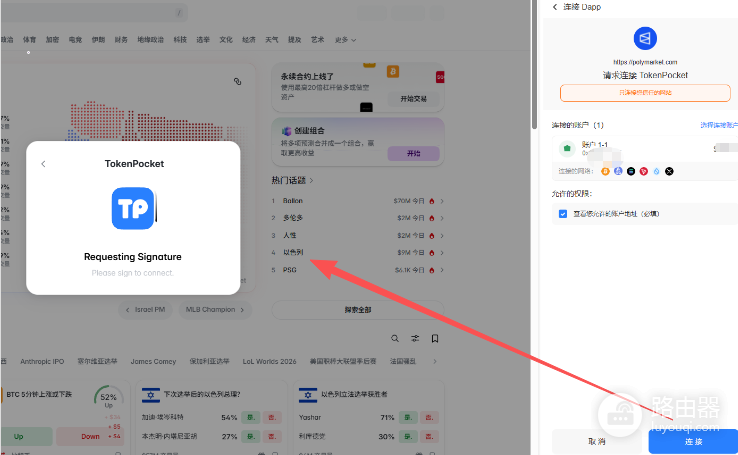Viewport: 738px width, 455px height.
Task: Click the 账户 1-1 account row
Action: coord(645,148)
